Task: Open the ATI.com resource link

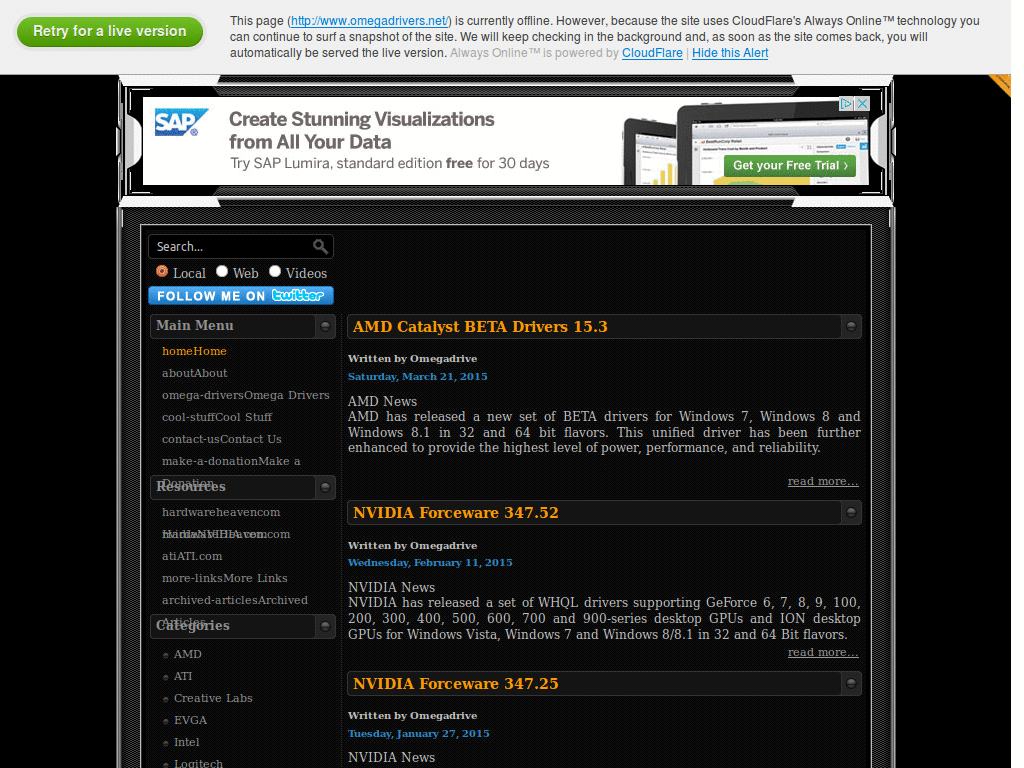Action: point(192,556)
